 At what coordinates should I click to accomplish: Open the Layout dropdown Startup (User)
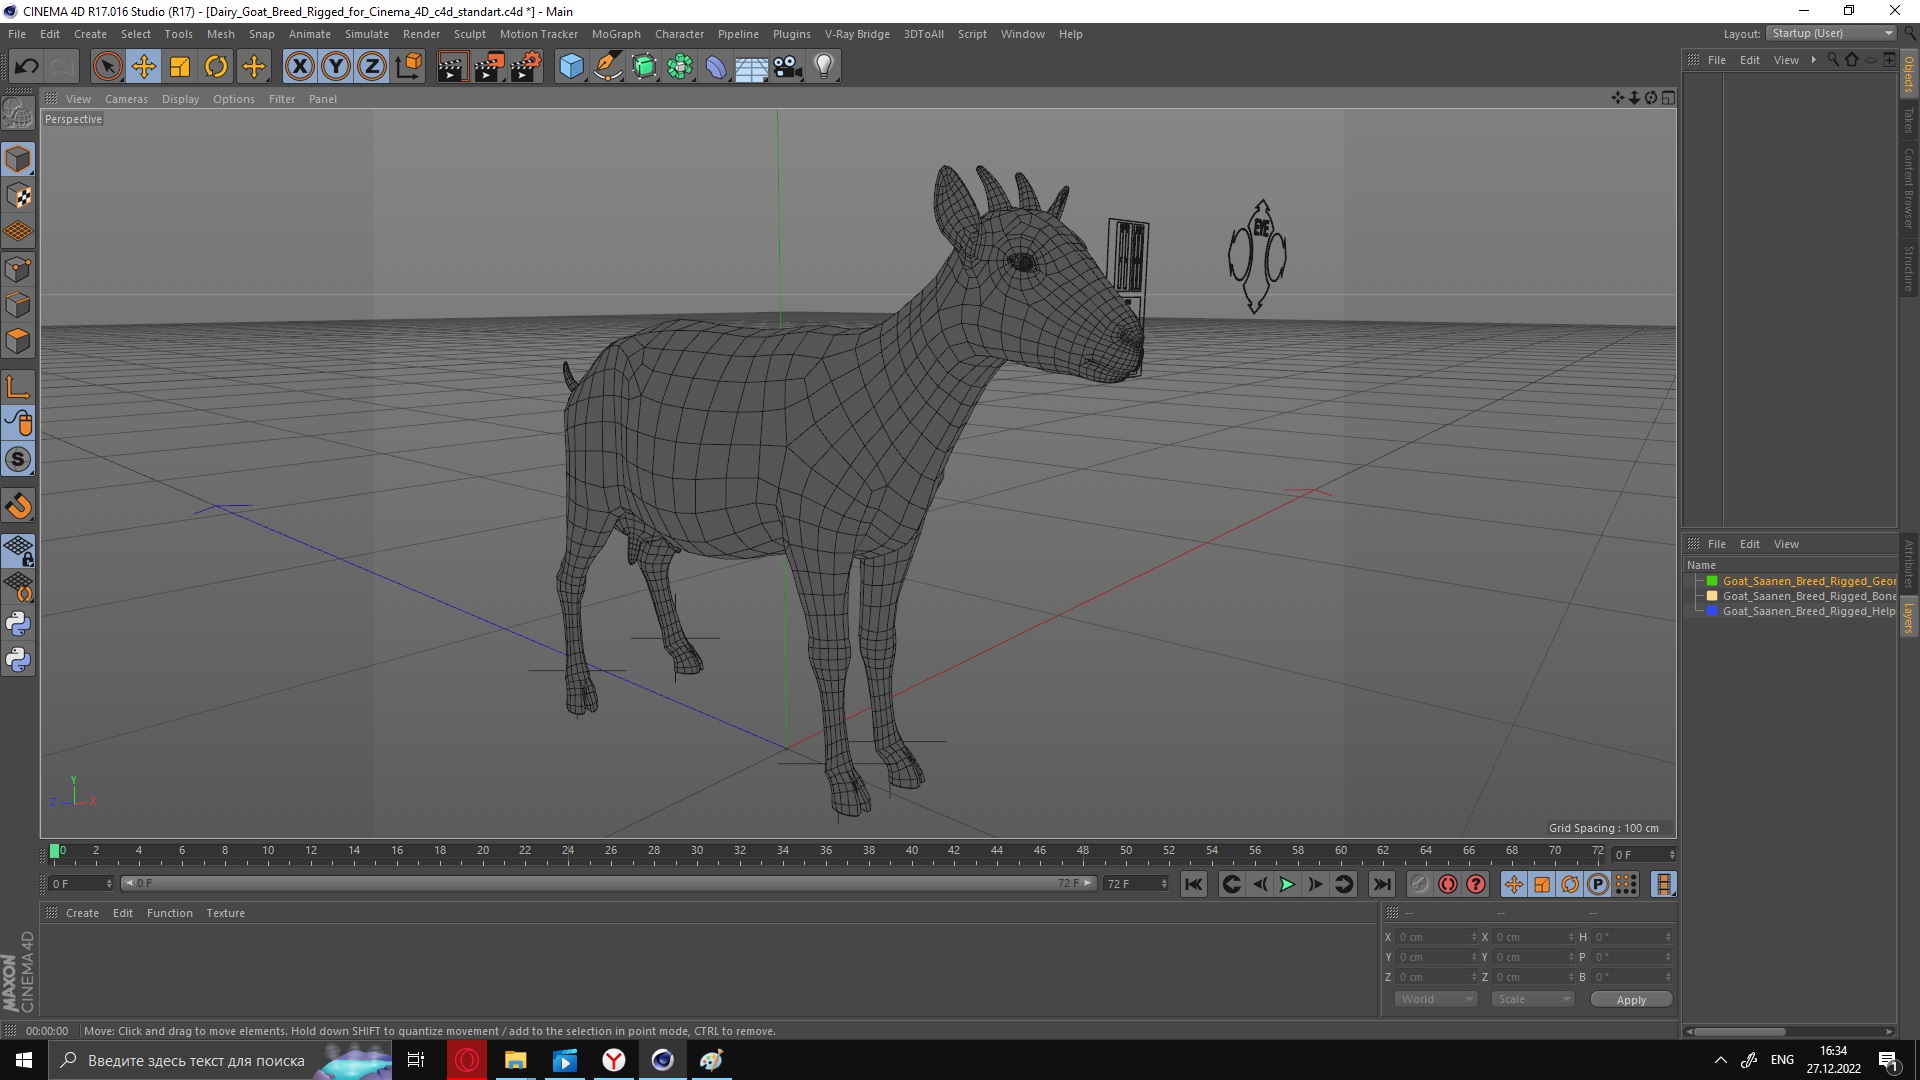(1831, 33)
